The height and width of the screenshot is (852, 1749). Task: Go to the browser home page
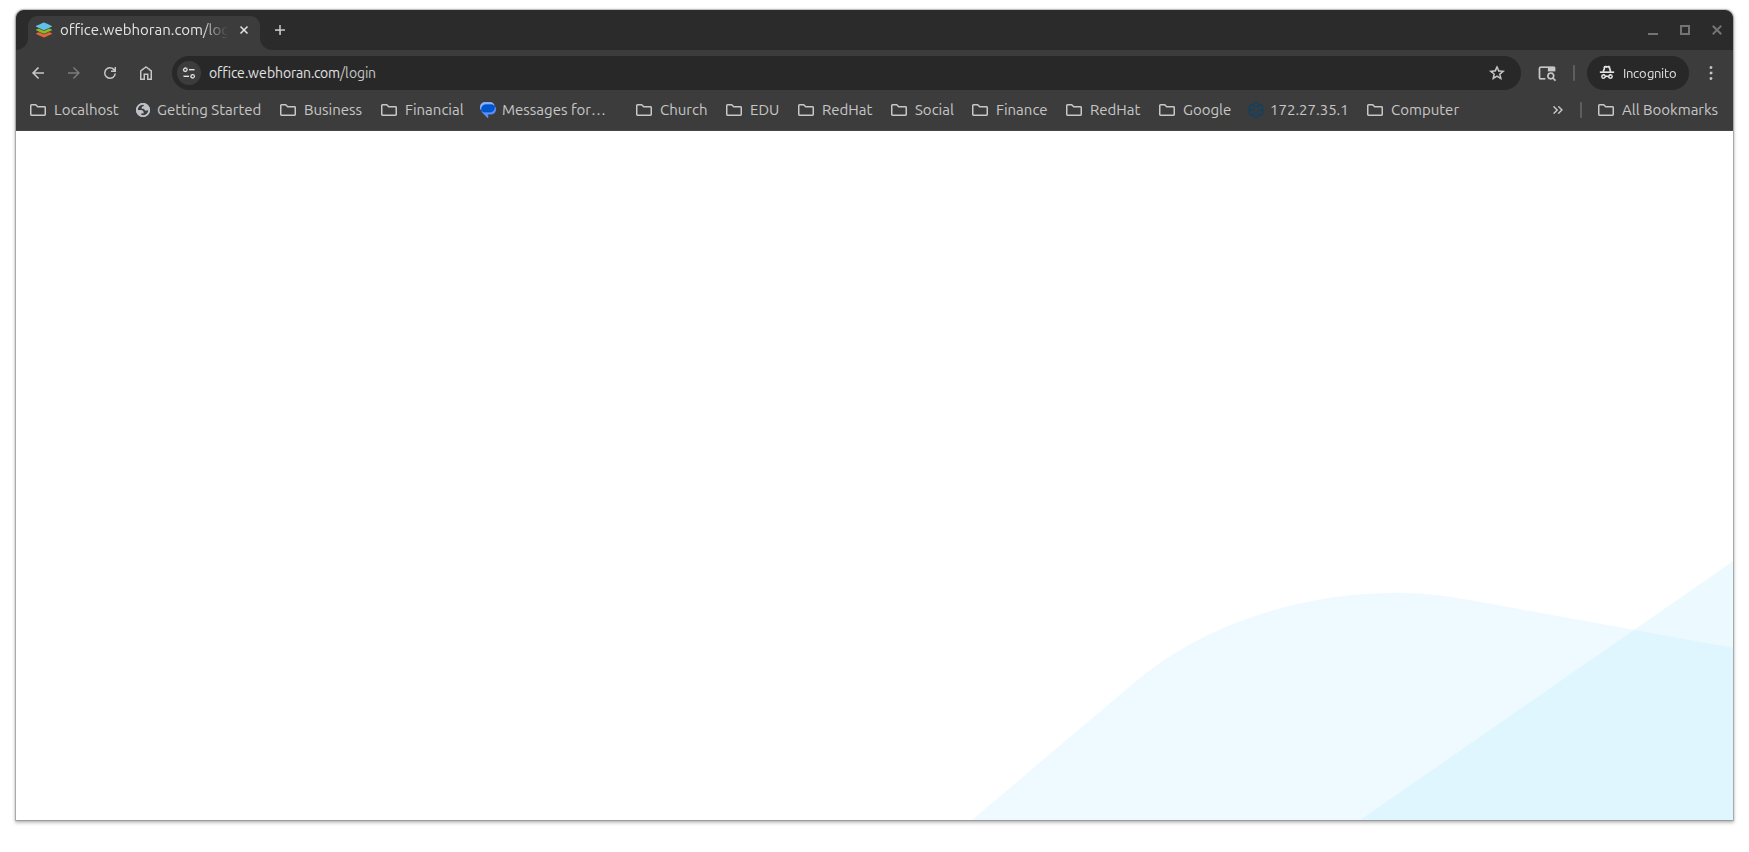(x=146, y=73)
